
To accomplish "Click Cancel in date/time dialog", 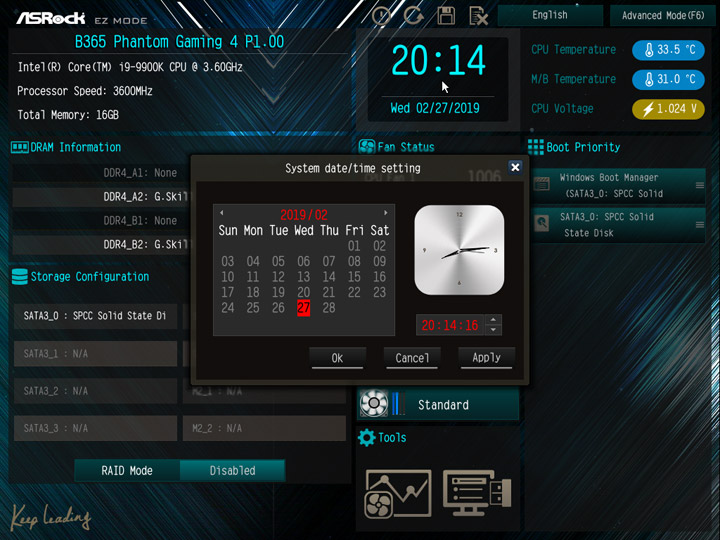I will pos(412,358).
